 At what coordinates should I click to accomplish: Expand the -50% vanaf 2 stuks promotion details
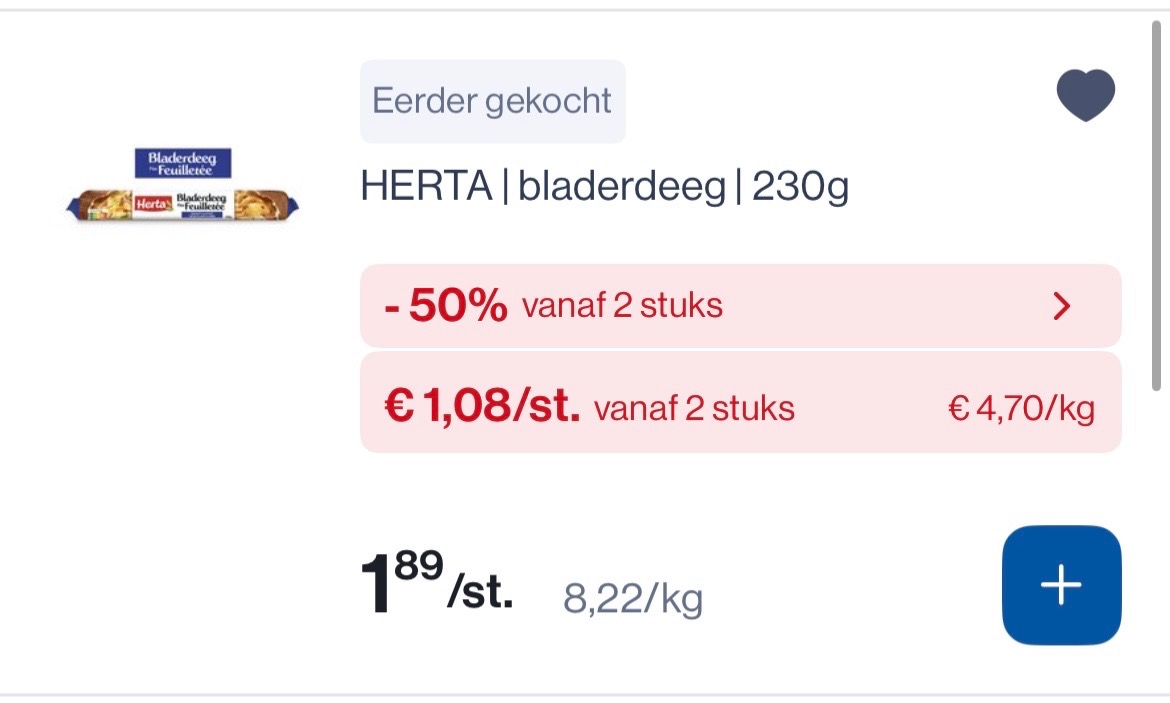[740, 306]
